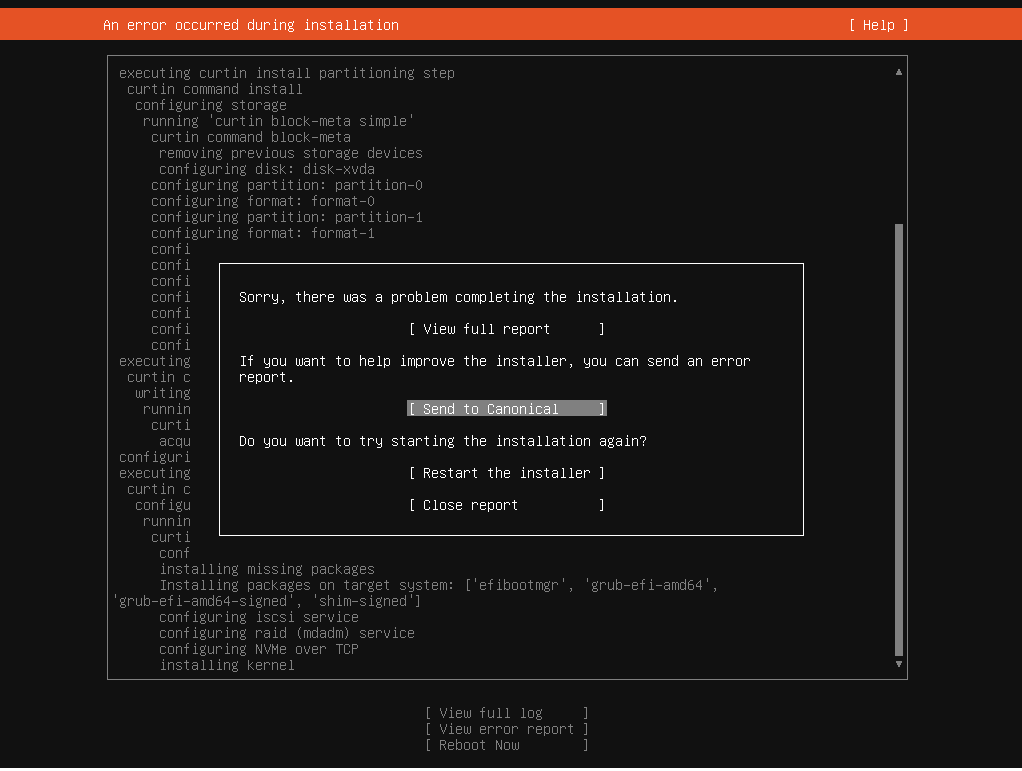Click the scrollbar down arrow
1022x771 pixels.
(x=898, y=663)
